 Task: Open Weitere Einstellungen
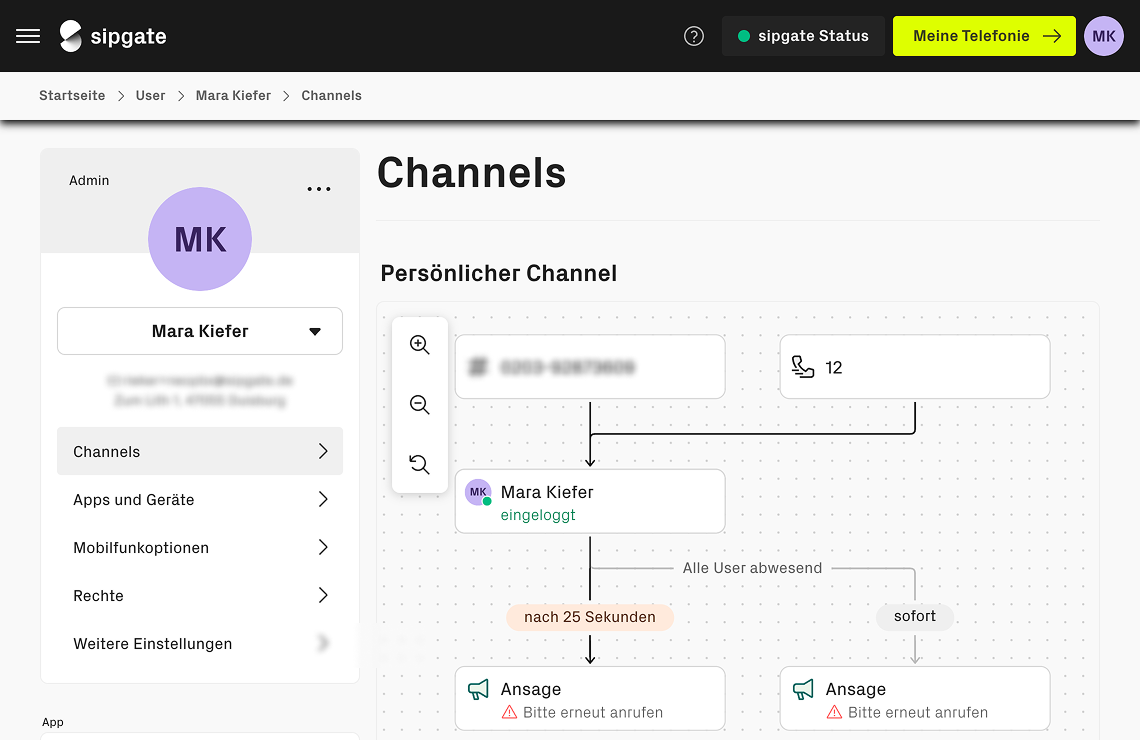pyautogui.click(x=200, y=643)
